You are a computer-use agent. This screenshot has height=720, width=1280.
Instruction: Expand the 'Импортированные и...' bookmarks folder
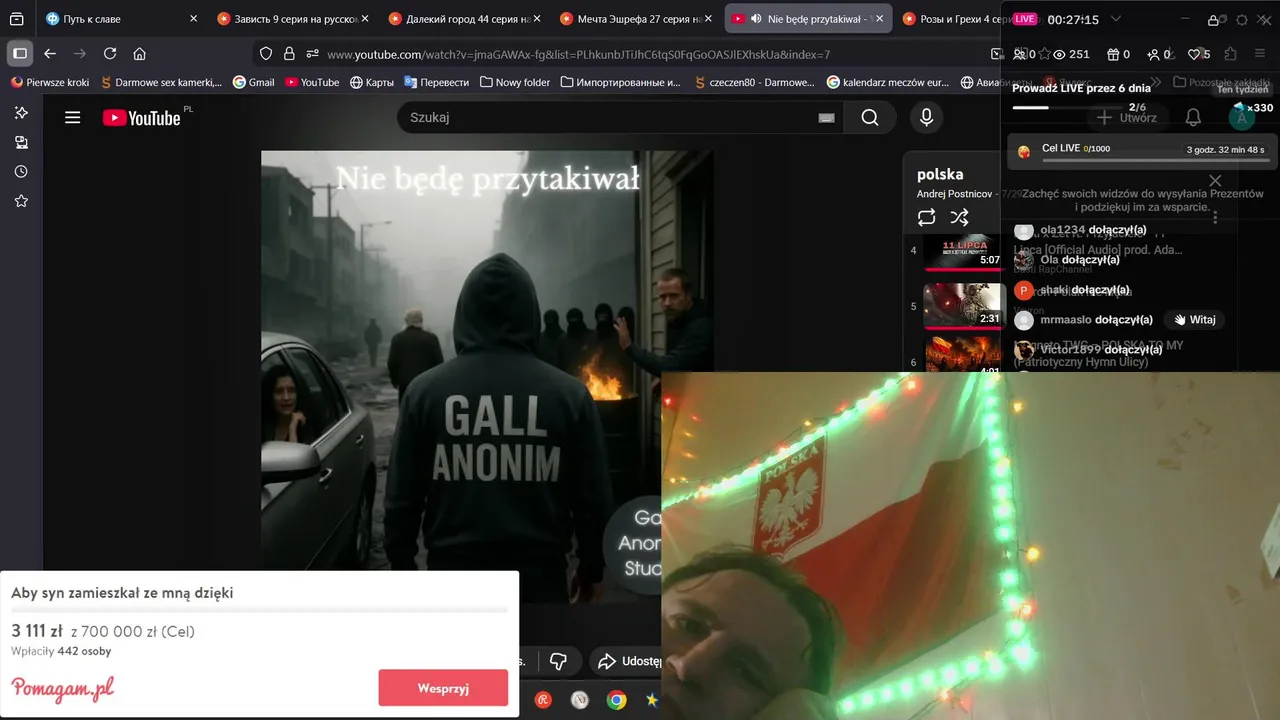click(x=620, y=82)
